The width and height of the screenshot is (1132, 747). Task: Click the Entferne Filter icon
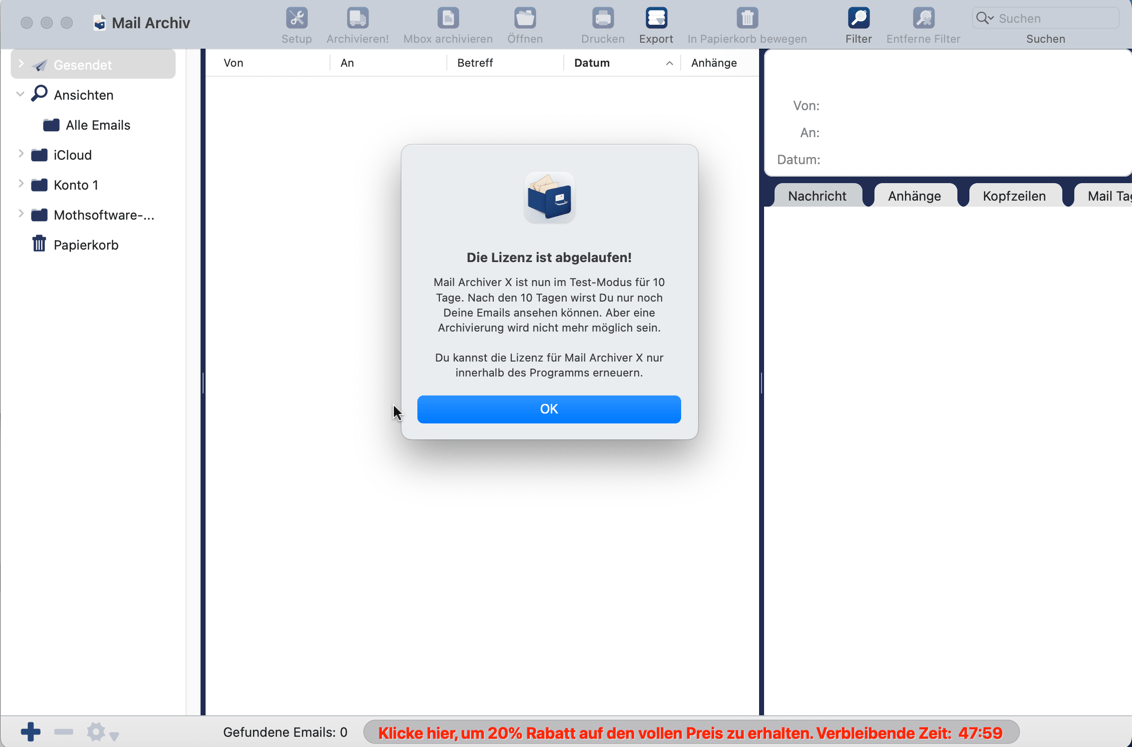click(923, 19)
